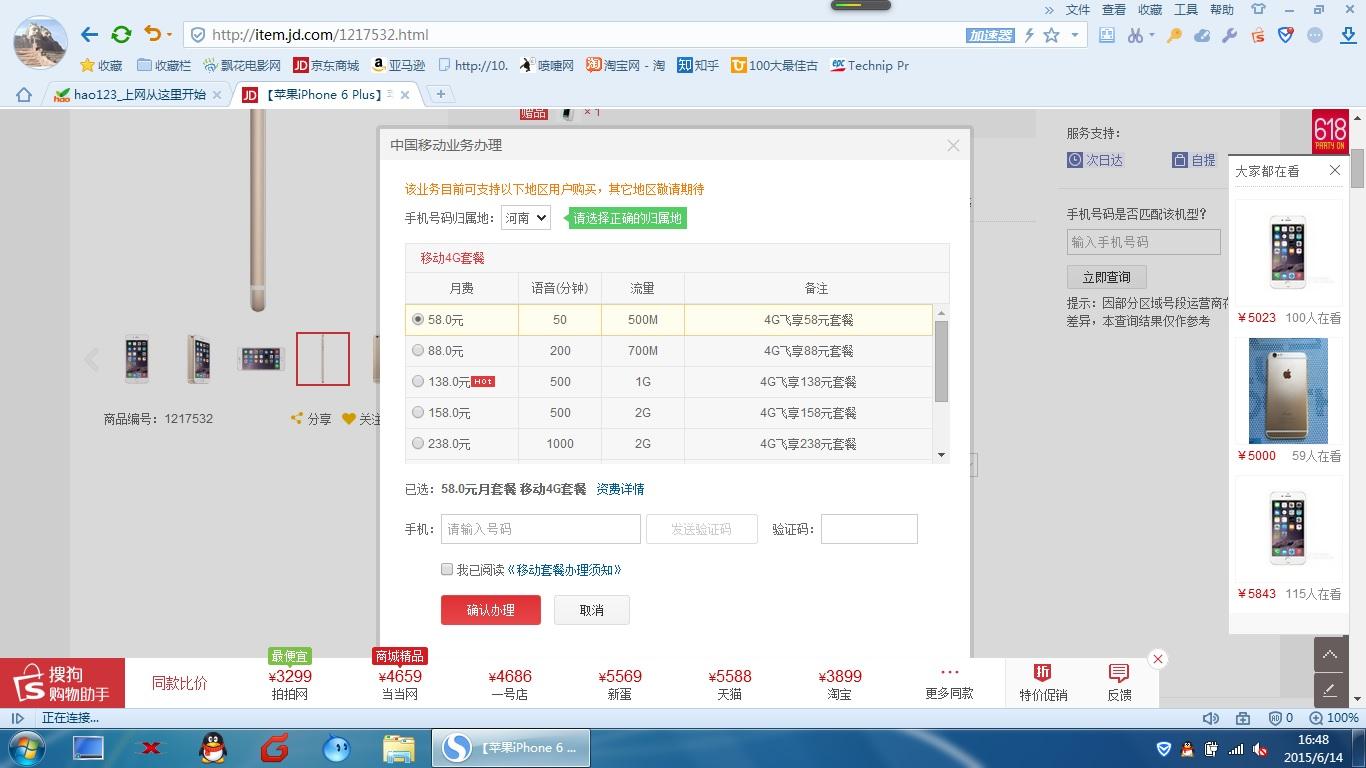Click the 立即查询 query button
Image resolution: width=1366 pixels, height=768 pixels.
tap(1106, 277)
